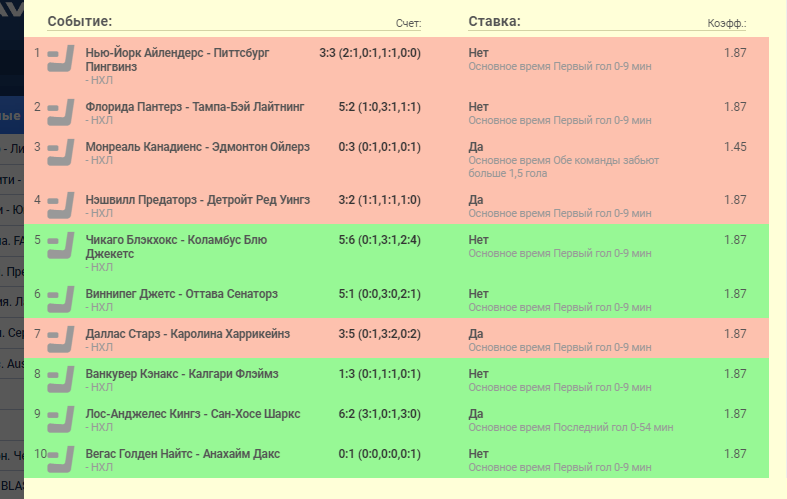Image resolution: width=787 pixels, height=499 pixels.
Task: Open Монреаль Канадиенс - Эдмонтон Ойлерз event
Action: (198, 146)
